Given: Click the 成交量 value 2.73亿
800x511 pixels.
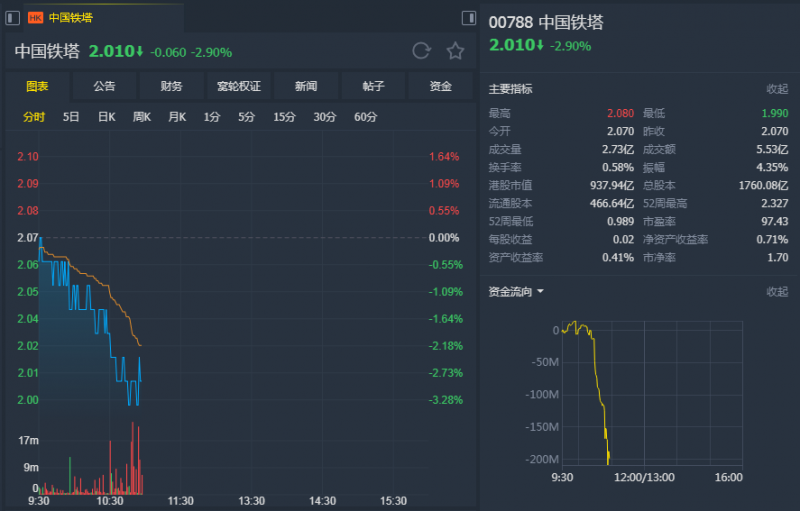Looking at the screenshot, I should click(618, 149).
